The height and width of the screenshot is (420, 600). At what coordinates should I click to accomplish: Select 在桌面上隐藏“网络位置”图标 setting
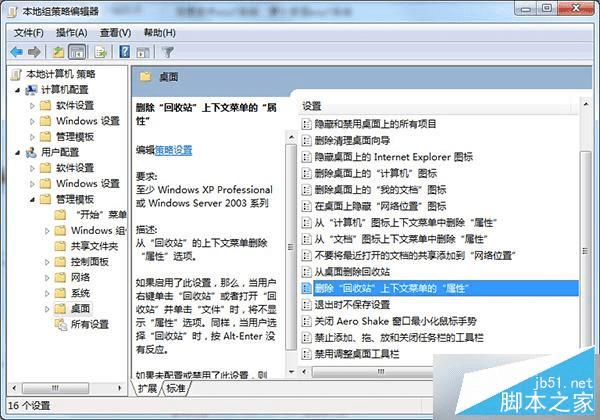(x=380, y=206)
